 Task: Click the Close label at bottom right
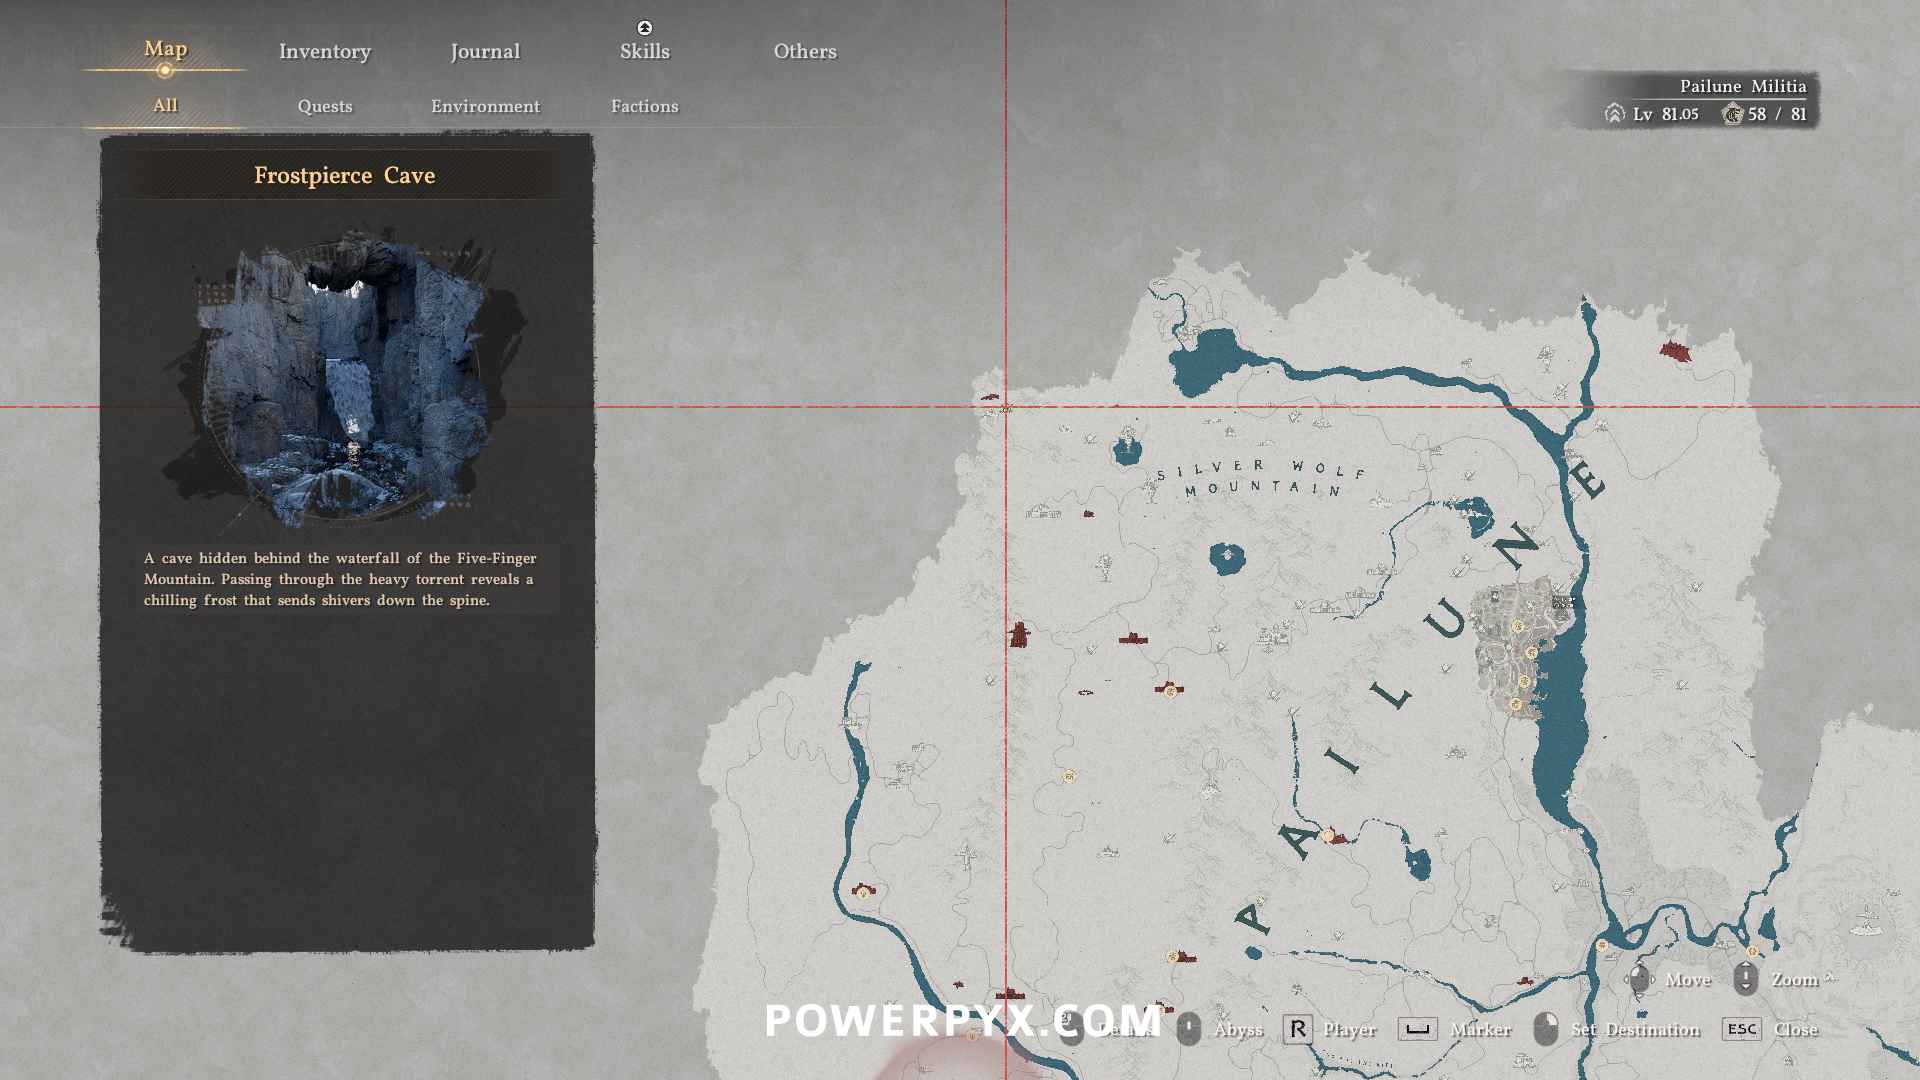click(x=1795, y=1029)
